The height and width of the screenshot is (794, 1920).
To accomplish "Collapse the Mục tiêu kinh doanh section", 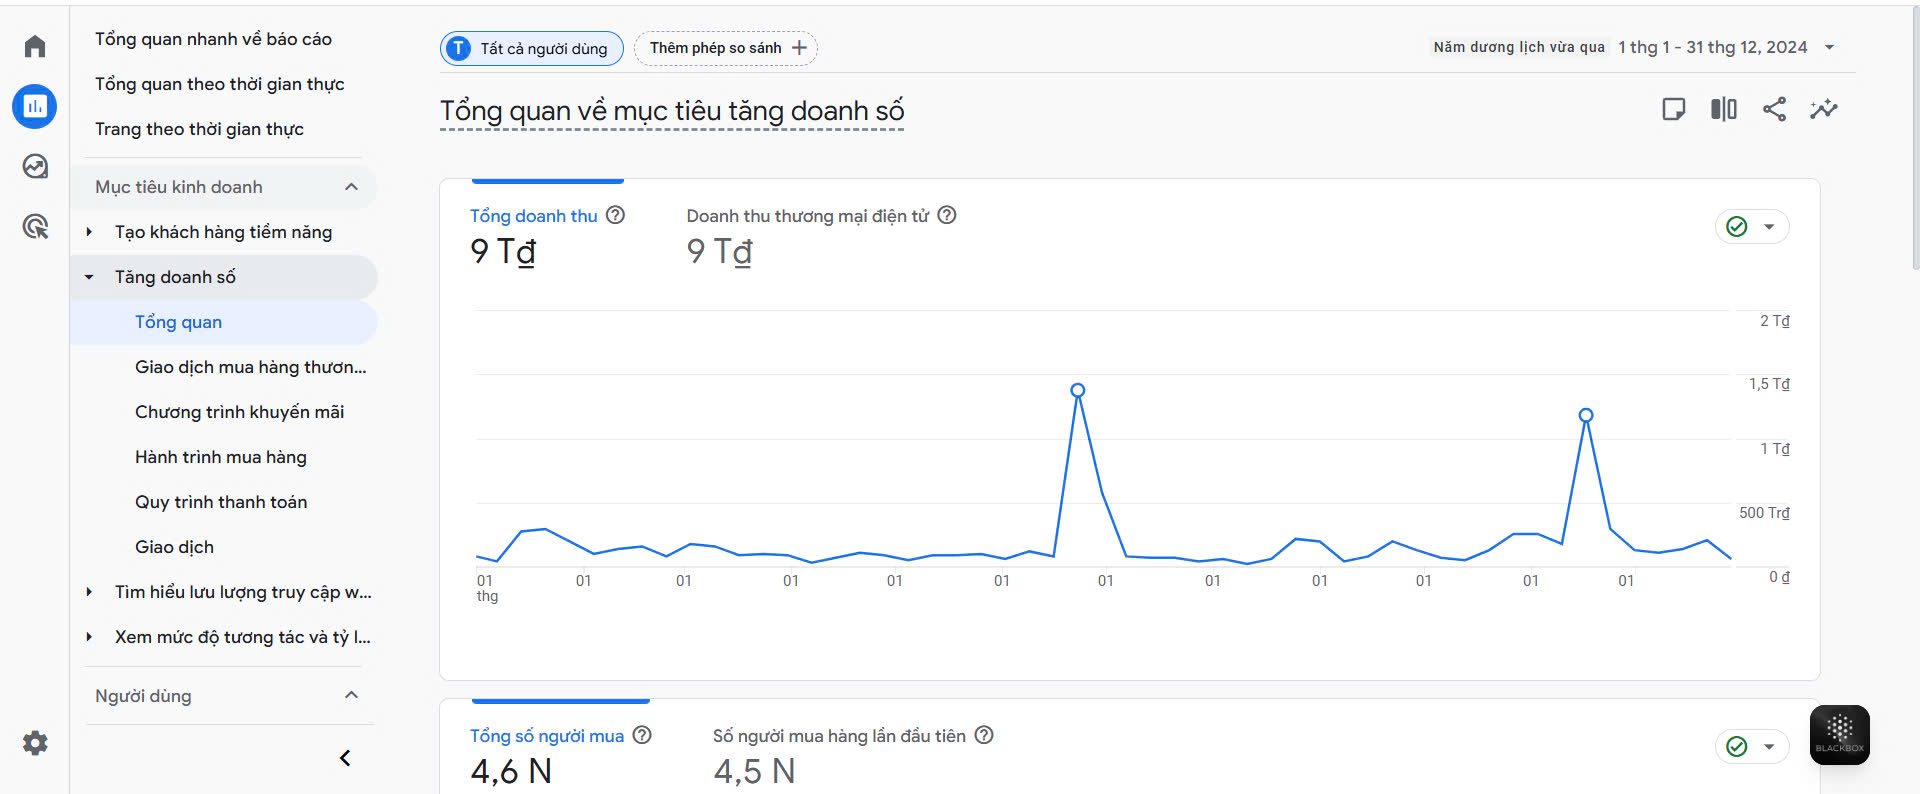I will tap(351, 187).
